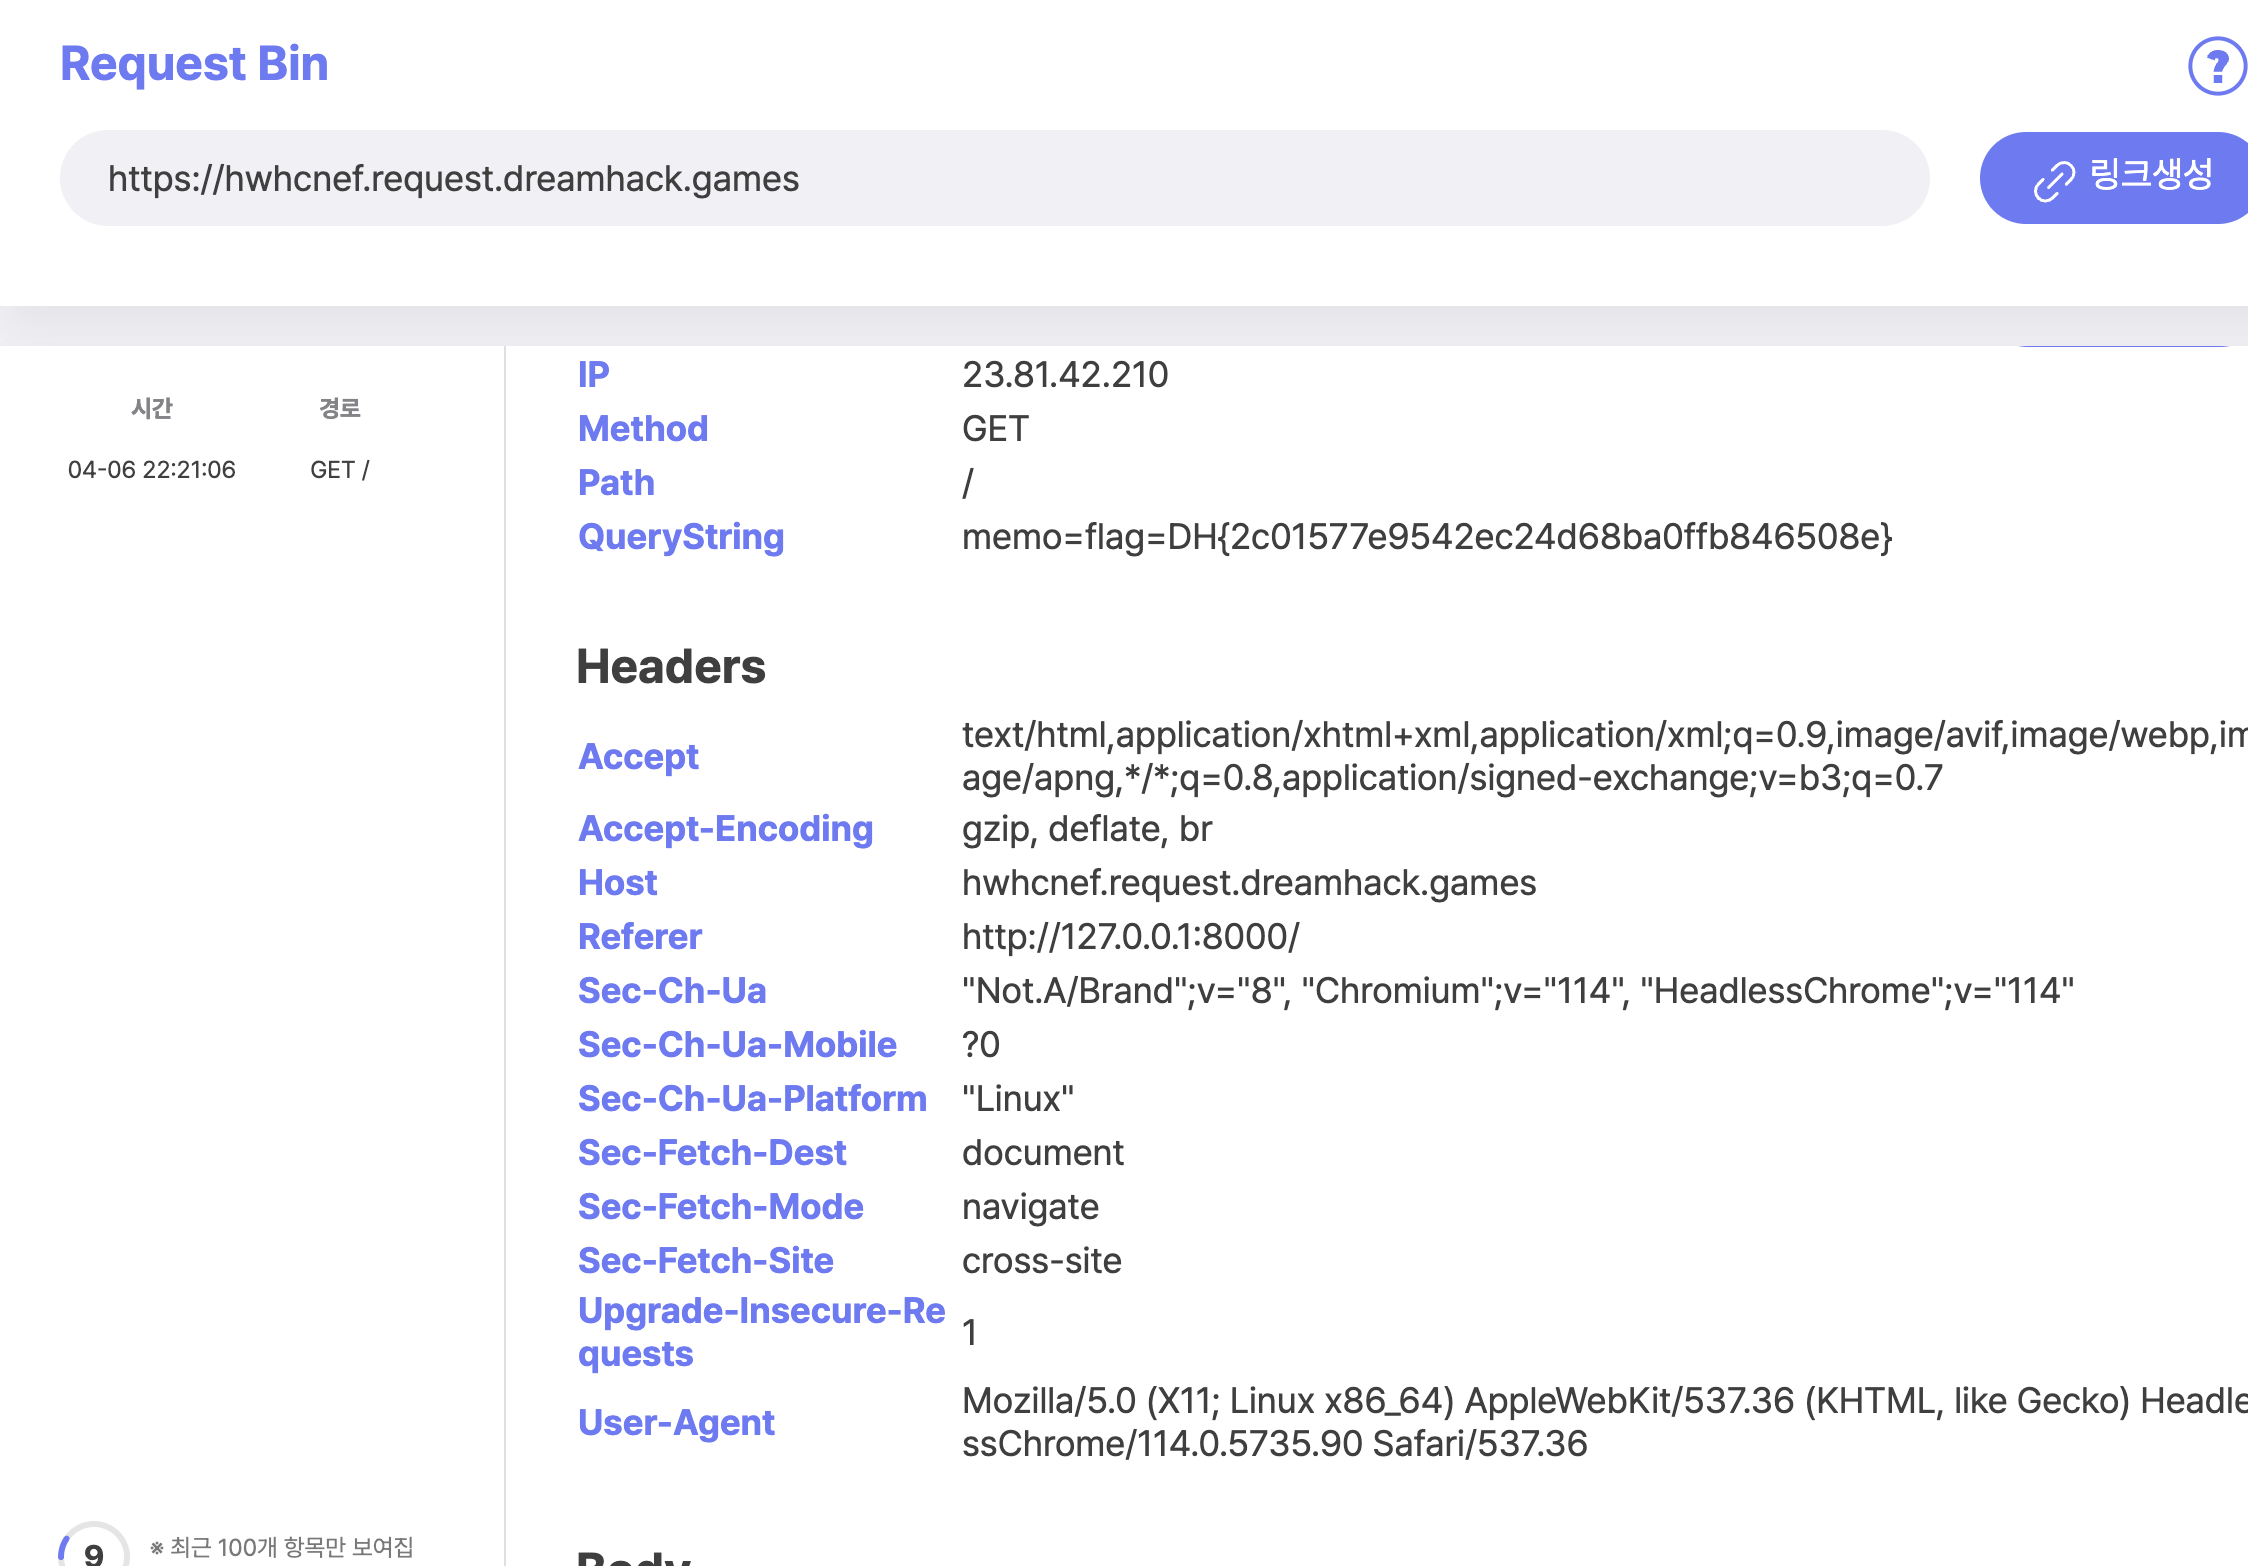Click the question mark help icon
The width and height of the screenshot is (2248, 1566).
coord(2216,66)
